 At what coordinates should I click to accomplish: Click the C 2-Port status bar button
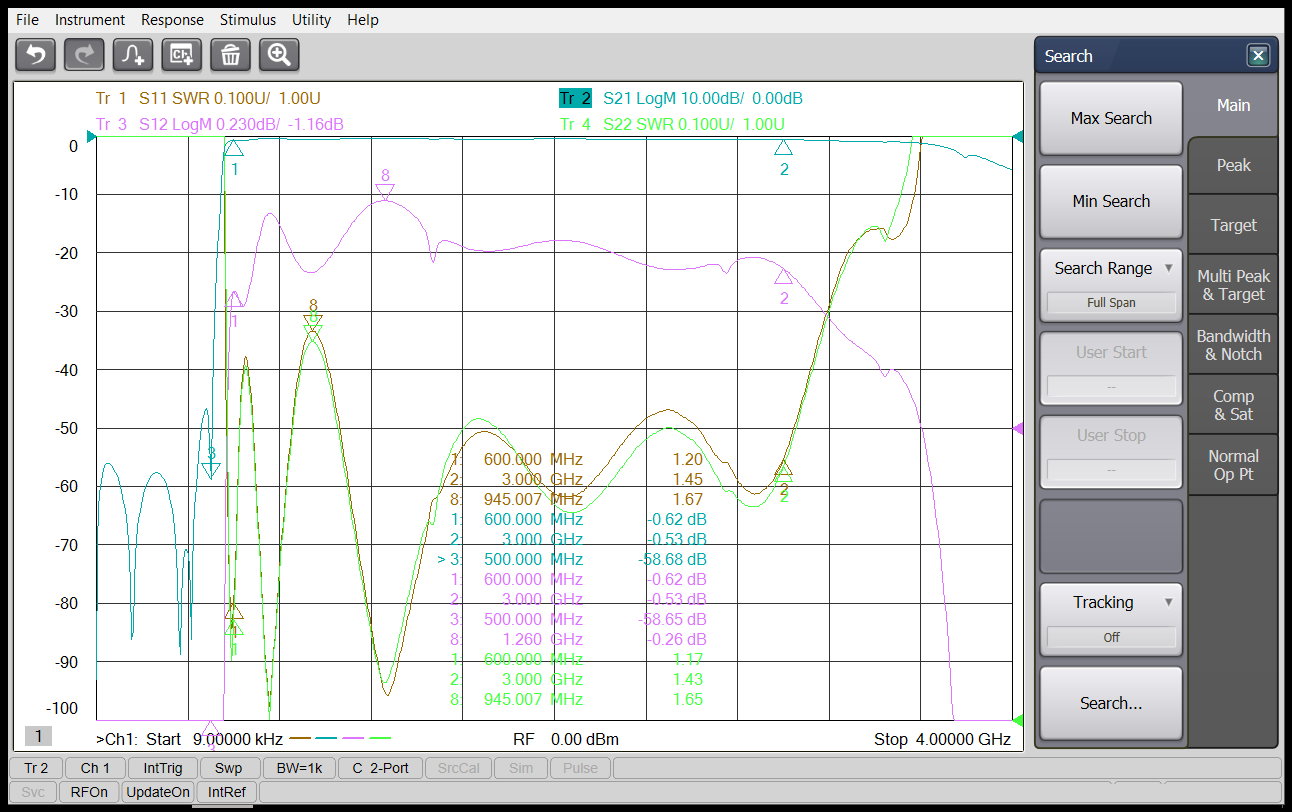(x=380, y=768)
